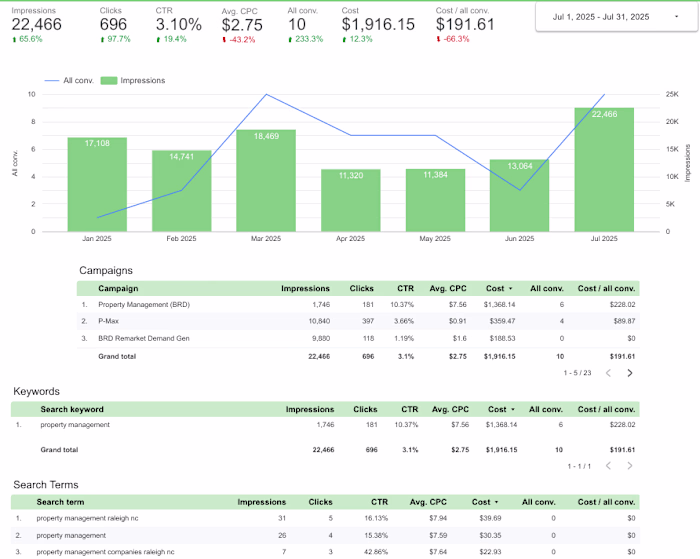Open the Jul 1 - Jul 31 date range dropdown
700x559 pixels.
point(616,17)
